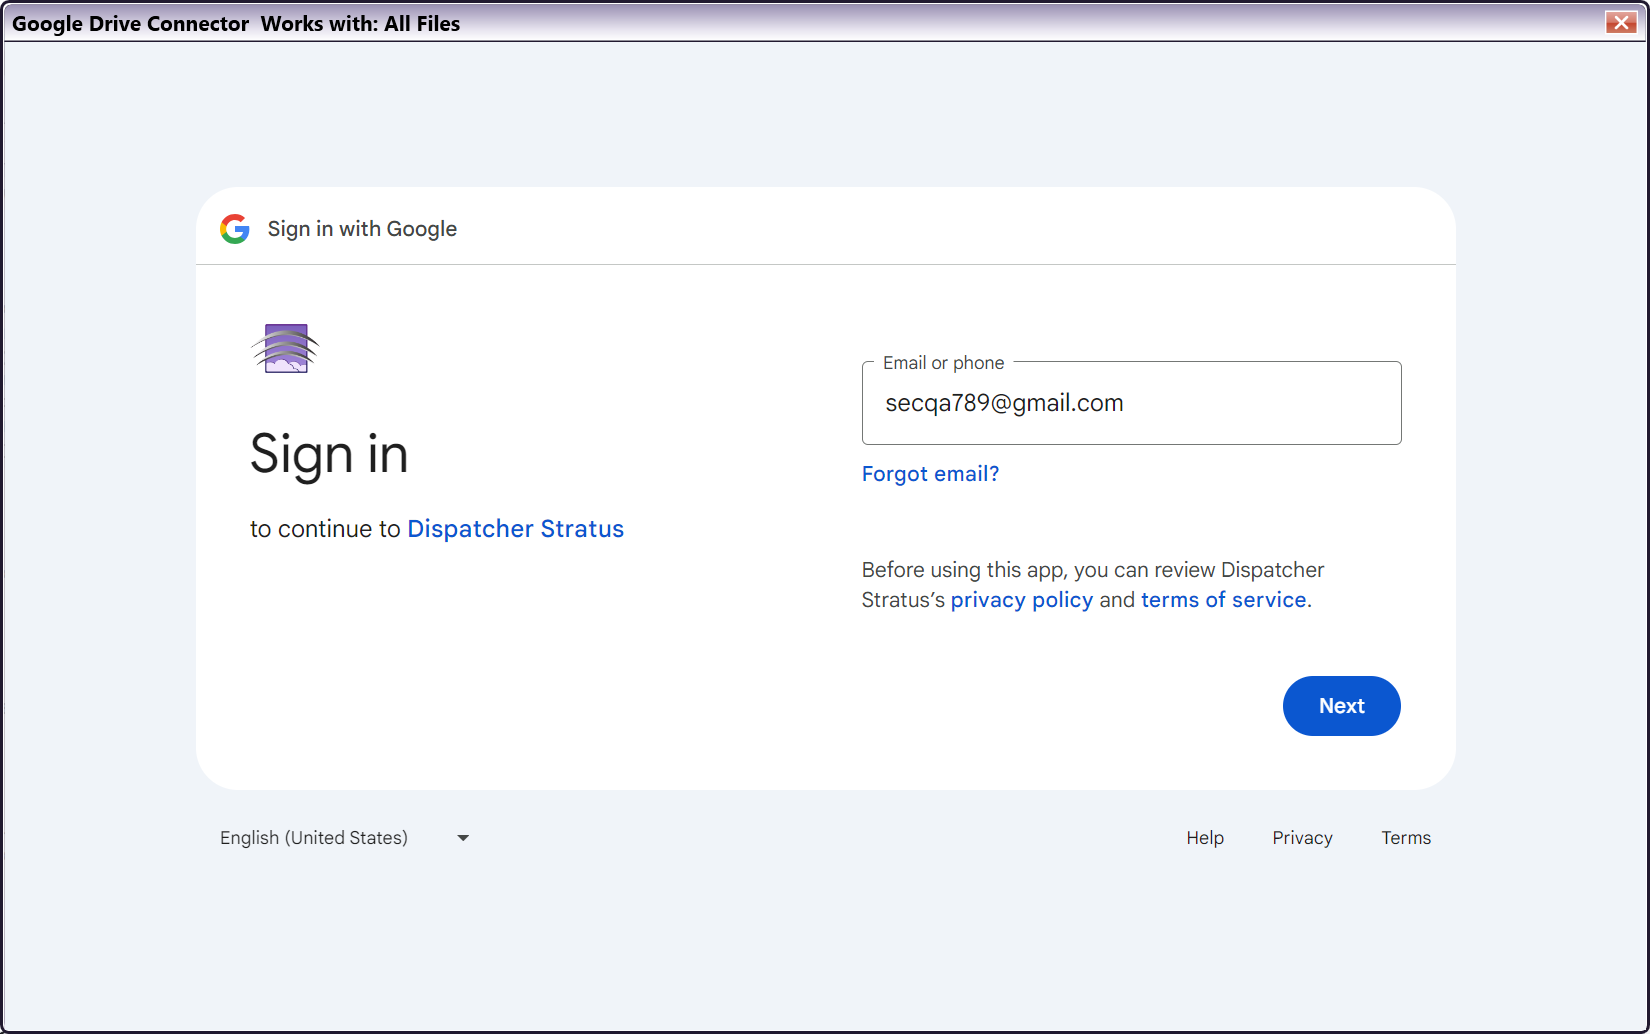Screen dimensions: 1650x1034
Task: Click the large Sign in heading
Action: point(329,455)
